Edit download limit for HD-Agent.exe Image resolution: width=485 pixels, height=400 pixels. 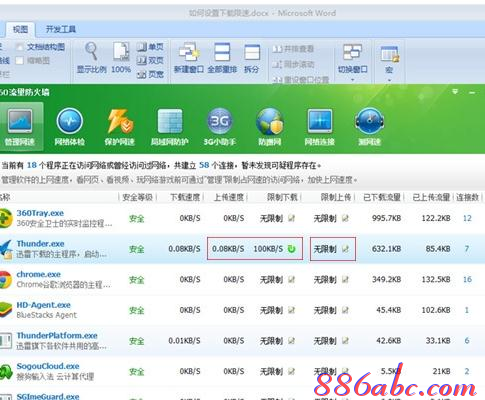click(x=292, y=310)
